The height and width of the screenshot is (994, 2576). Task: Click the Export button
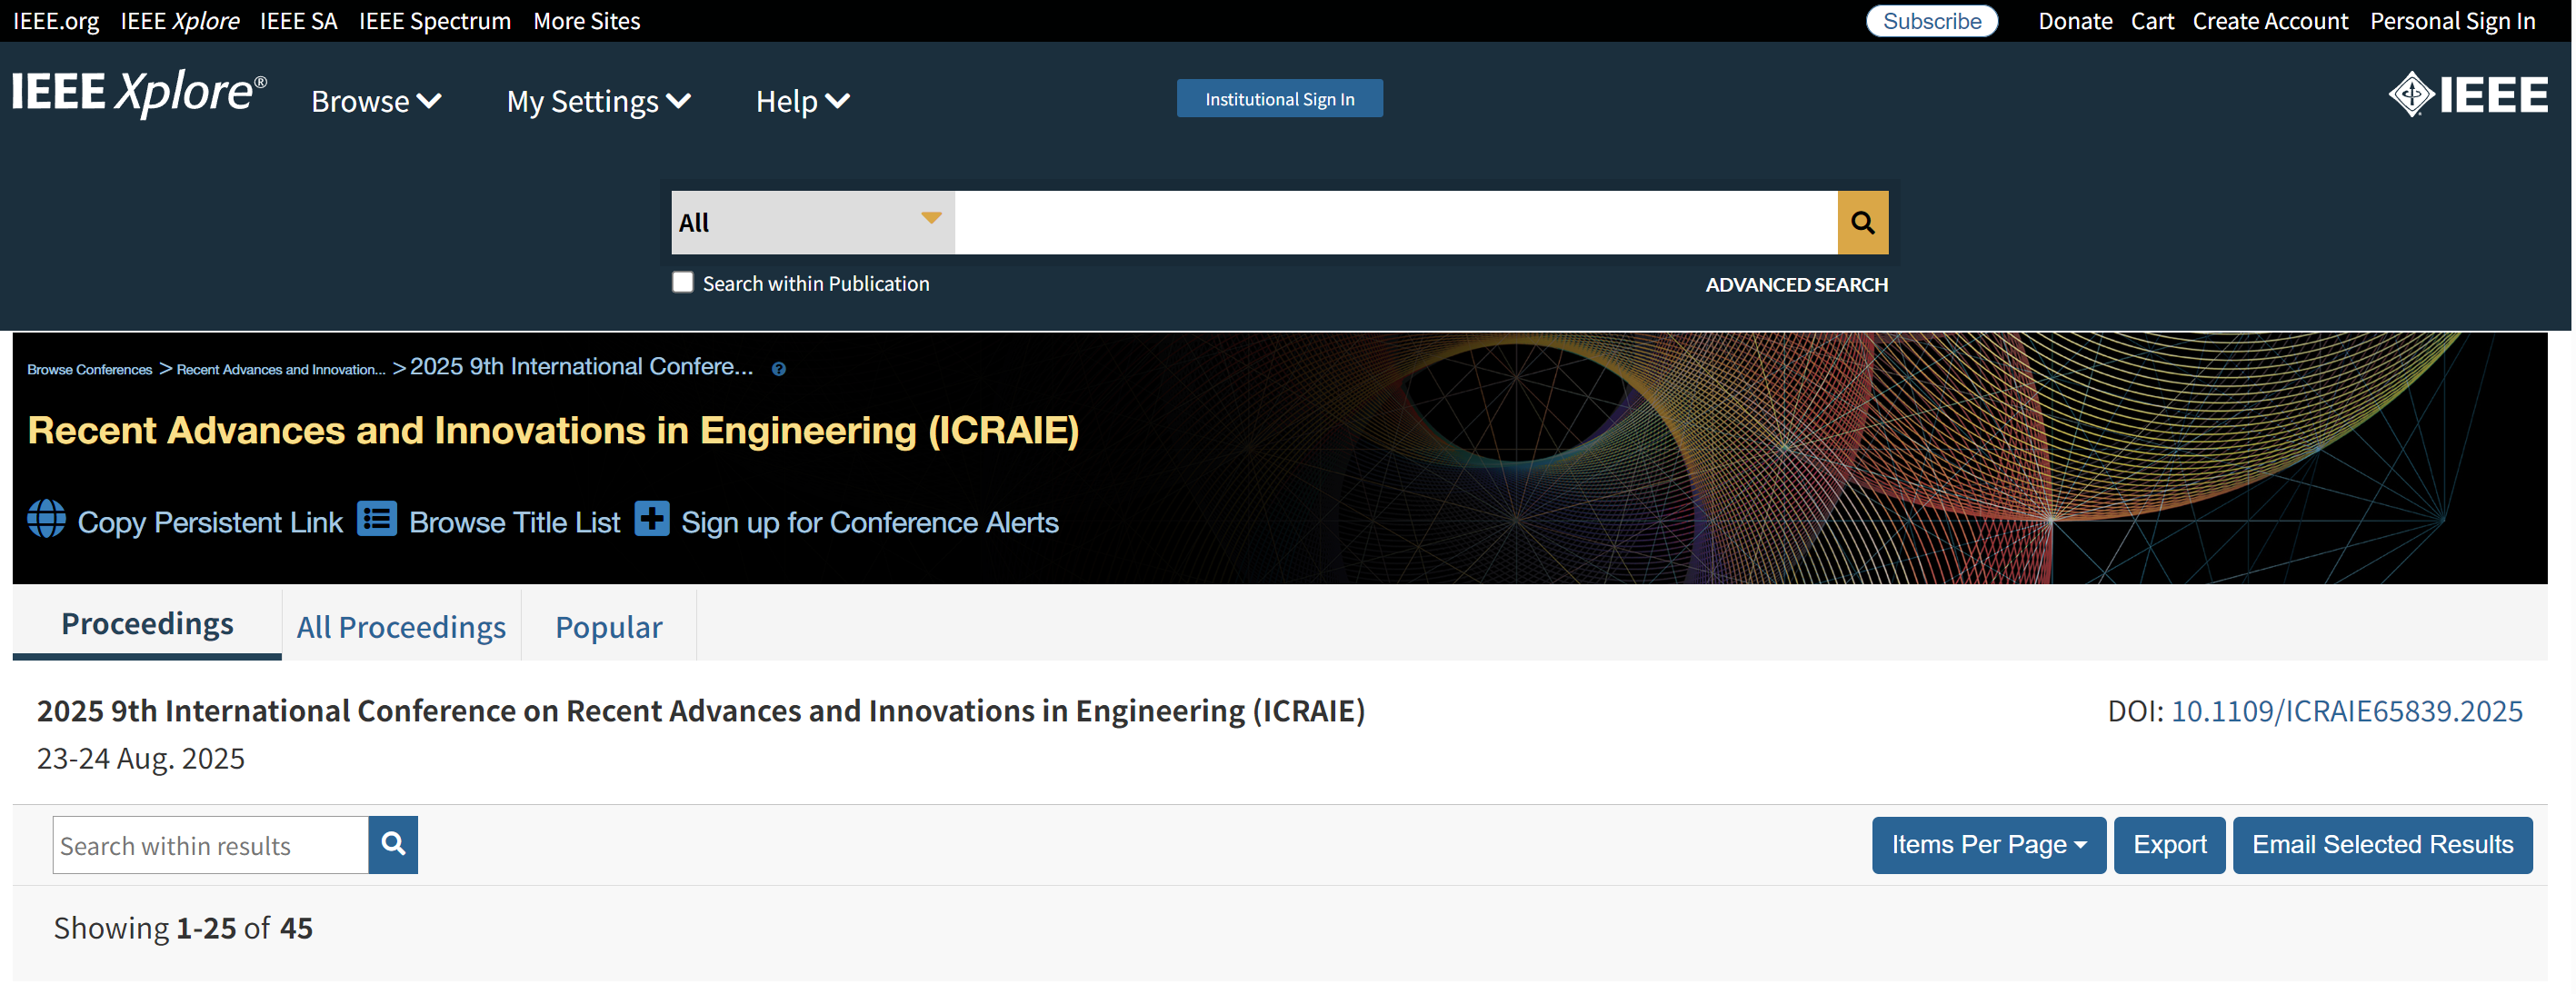click(x=2169, y=845)
